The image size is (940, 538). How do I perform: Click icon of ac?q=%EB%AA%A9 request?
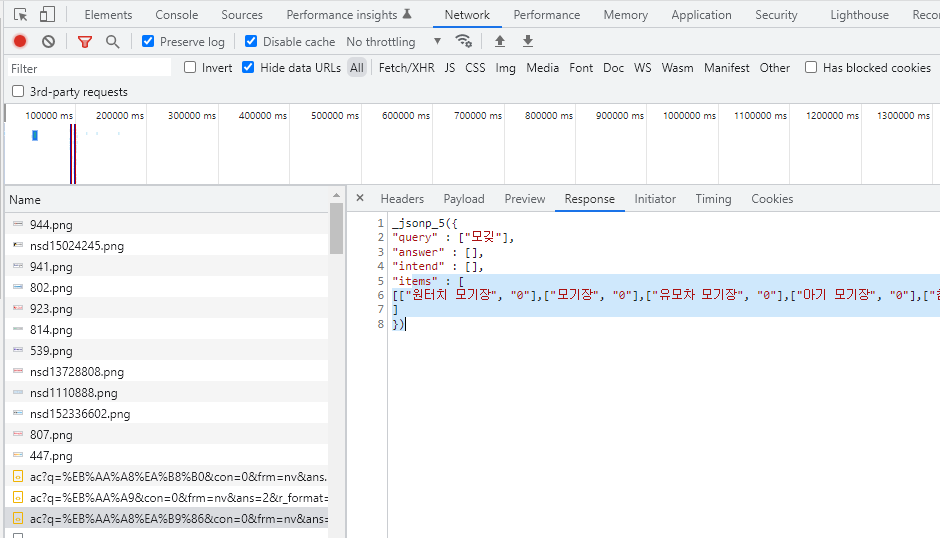[18, 497]
